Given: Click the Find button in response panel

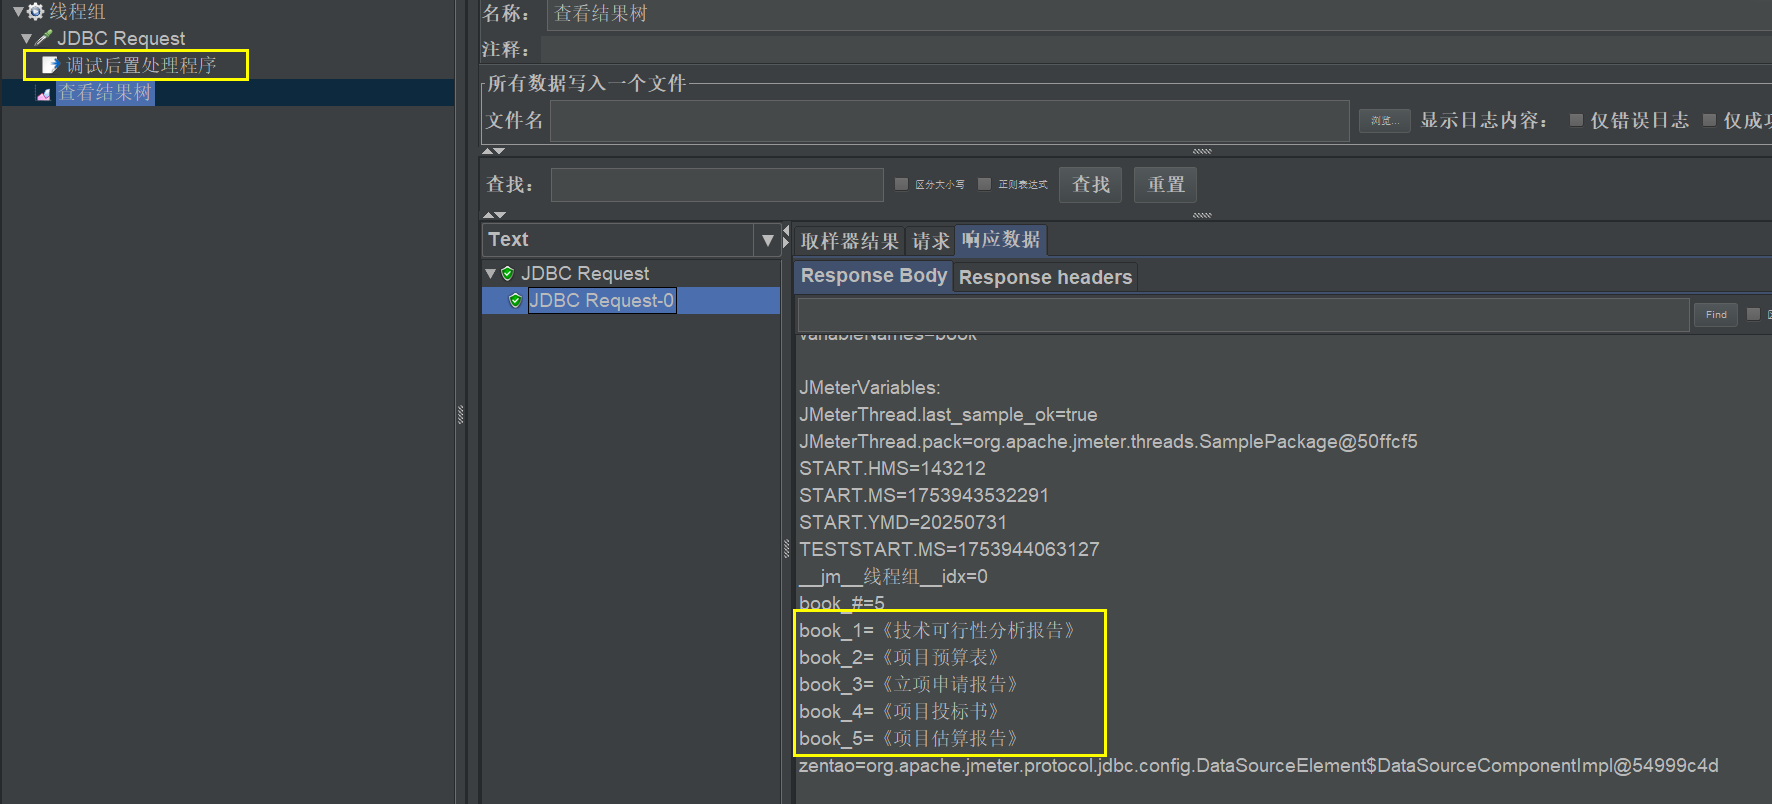Looking at the screenshot, I should click(1716, 315).
